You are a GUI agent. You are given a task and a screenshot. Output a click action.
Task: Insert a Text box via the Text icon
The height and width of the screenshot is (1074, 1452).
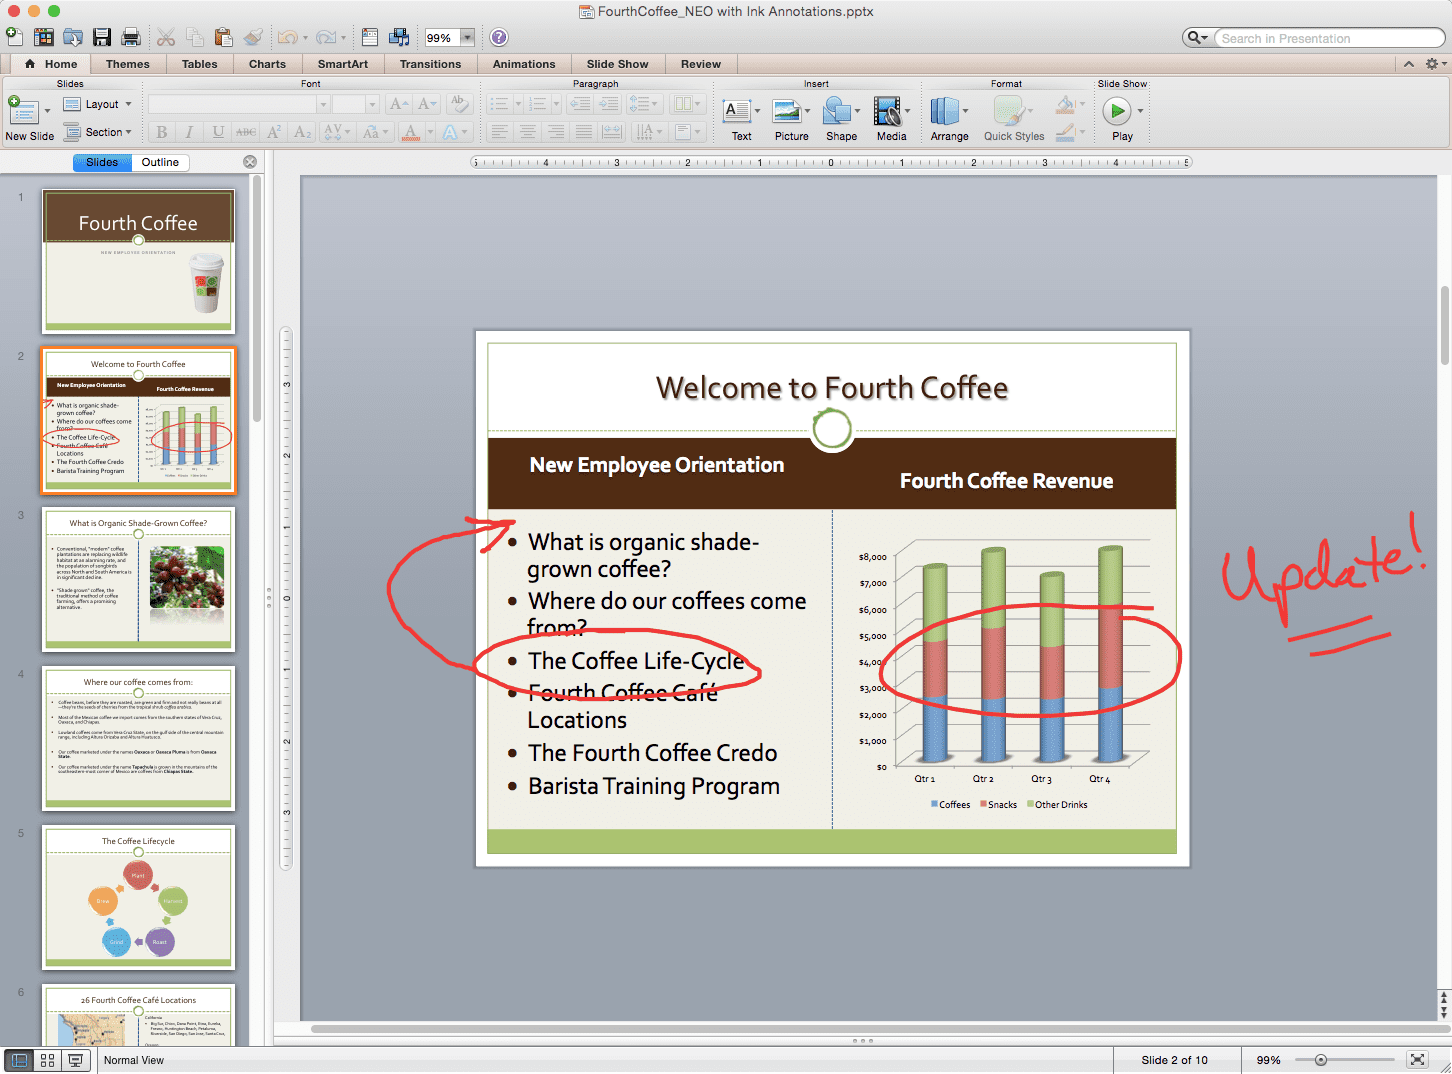(x=737, y=110)
